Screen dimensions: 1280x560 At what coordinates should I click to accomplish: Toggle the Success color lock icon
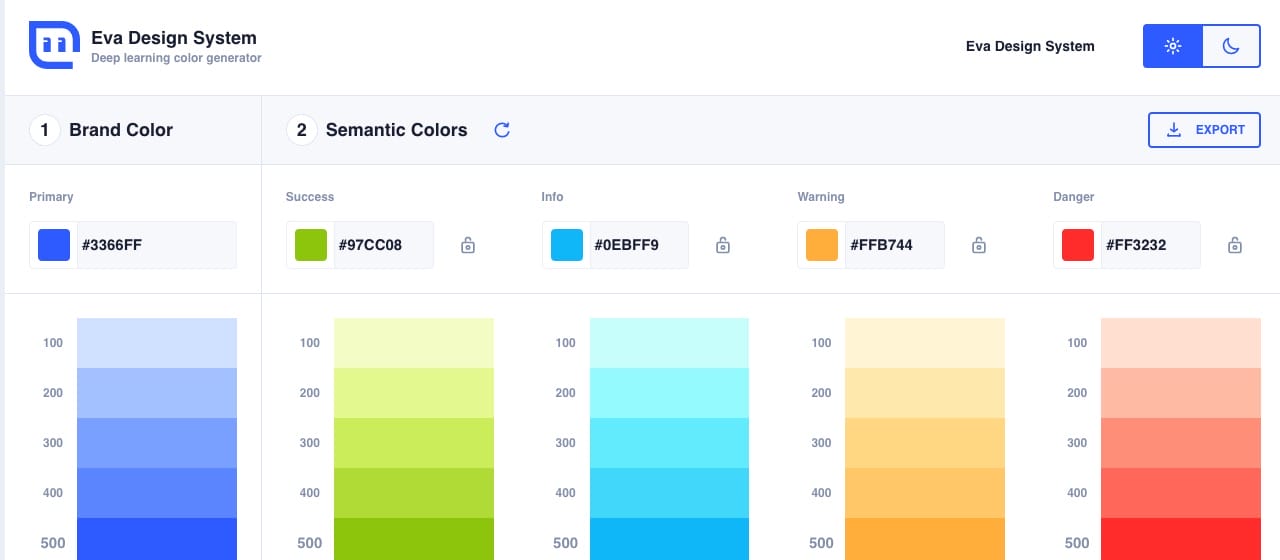point(467,245)
